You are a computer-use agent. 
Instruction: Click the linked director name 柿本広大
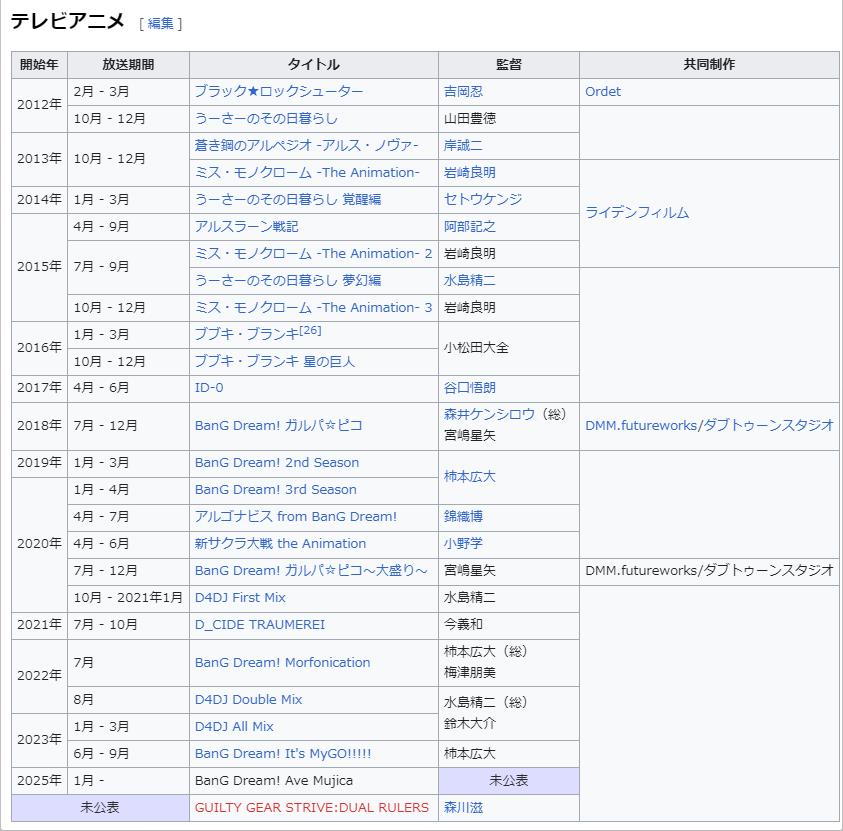pyautogui.click(x=469, y=477)
